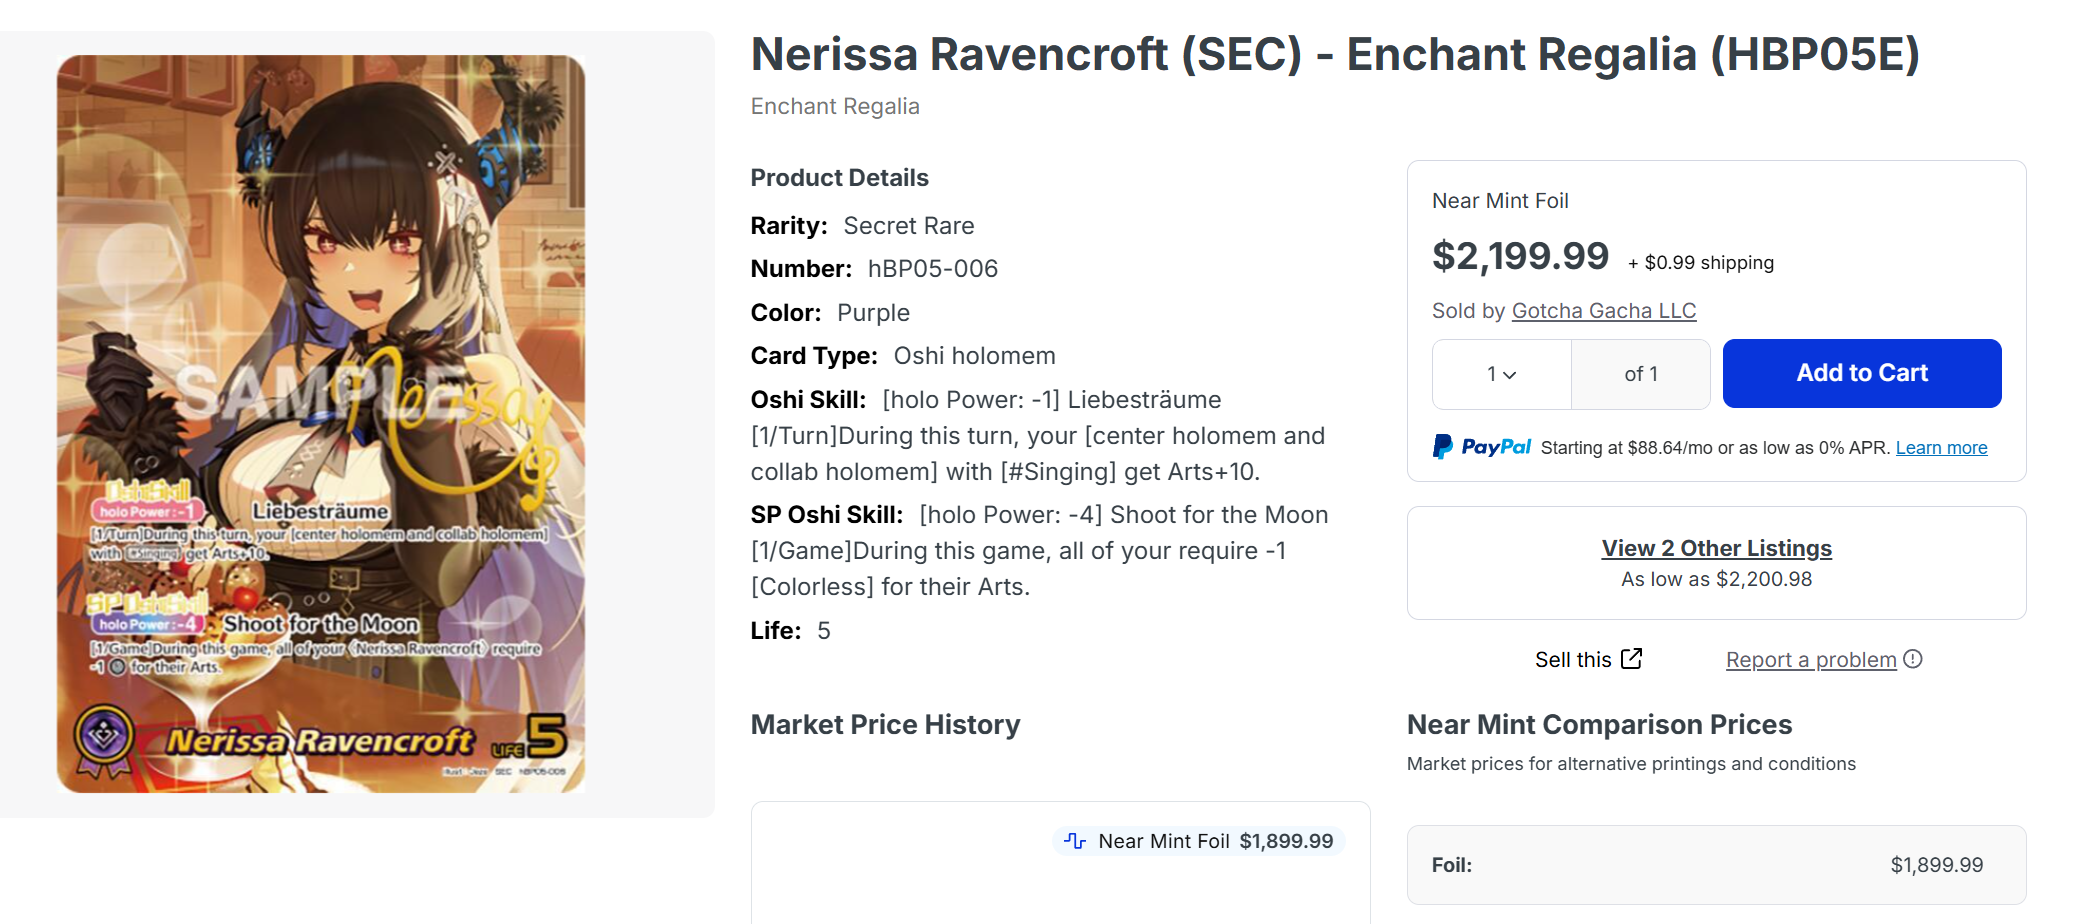The width and height of the screenshot is (2075, 924).
Task: Toggle the Near Mint Foil $1,899.99 legend label
Action: [x=1215, y=841]
